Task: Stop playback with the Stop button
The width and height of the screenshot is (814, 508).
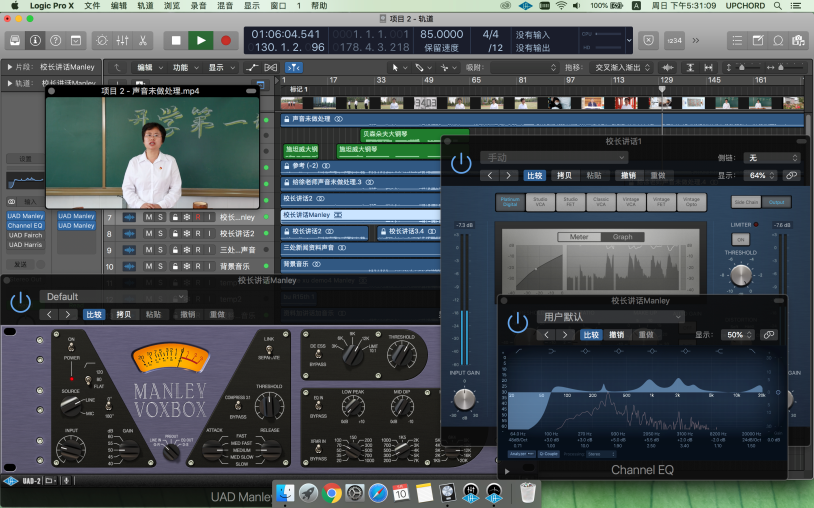Action: (x=176, y=40)
